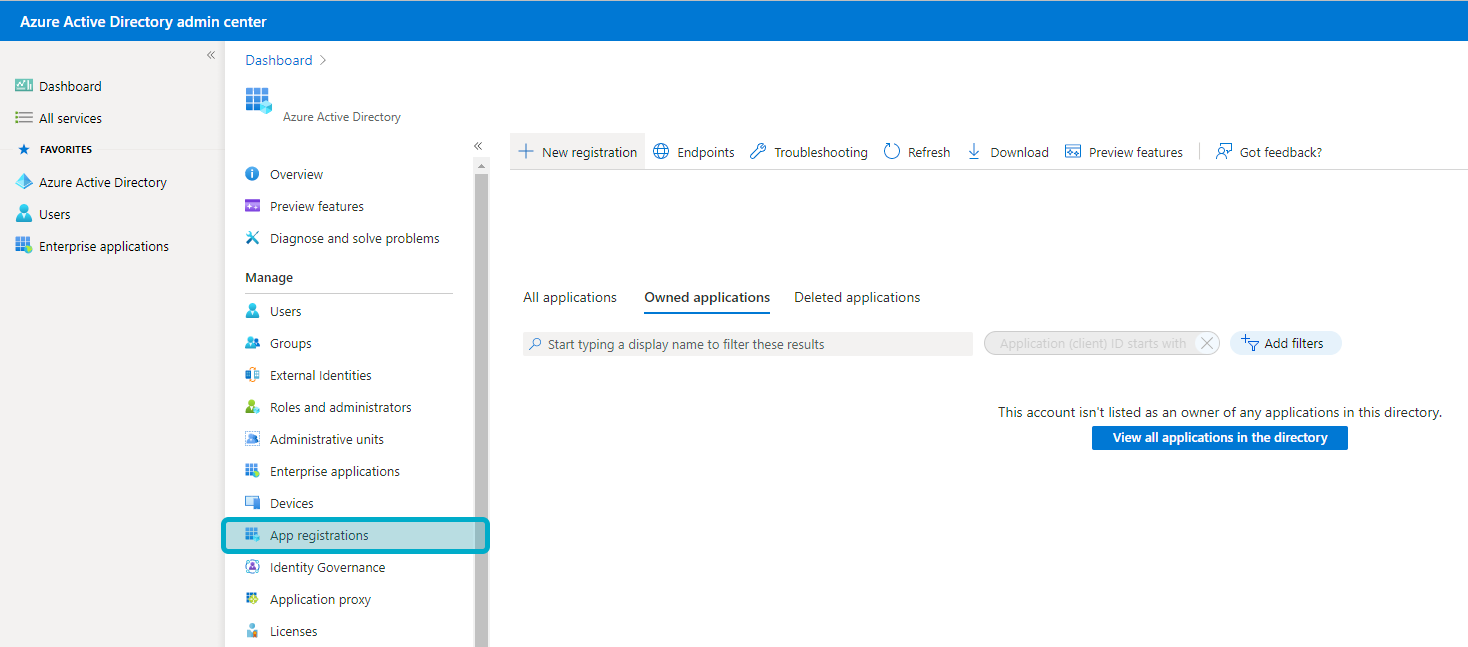
Task: Click the Troubleshooting toolbar label
Action: [821, 152]
